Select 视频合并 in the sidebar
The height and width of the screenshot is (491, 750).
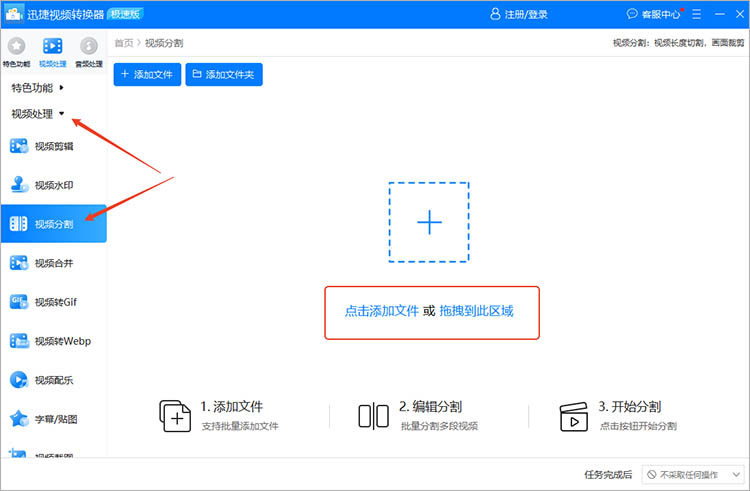[x=53, y=262]
